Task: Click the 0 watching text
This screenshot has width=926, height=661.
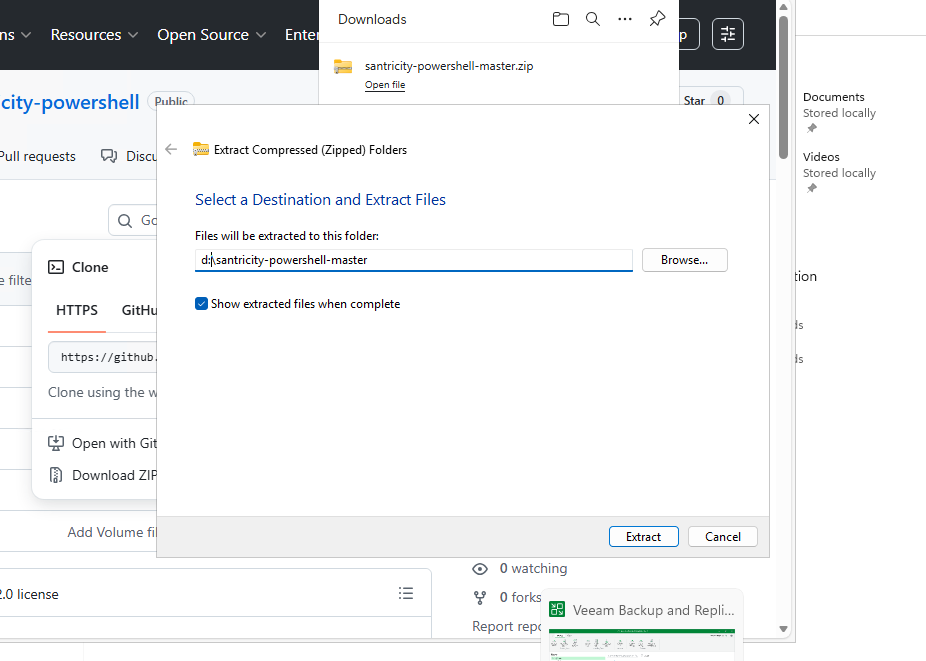Action: pos(533,568)
